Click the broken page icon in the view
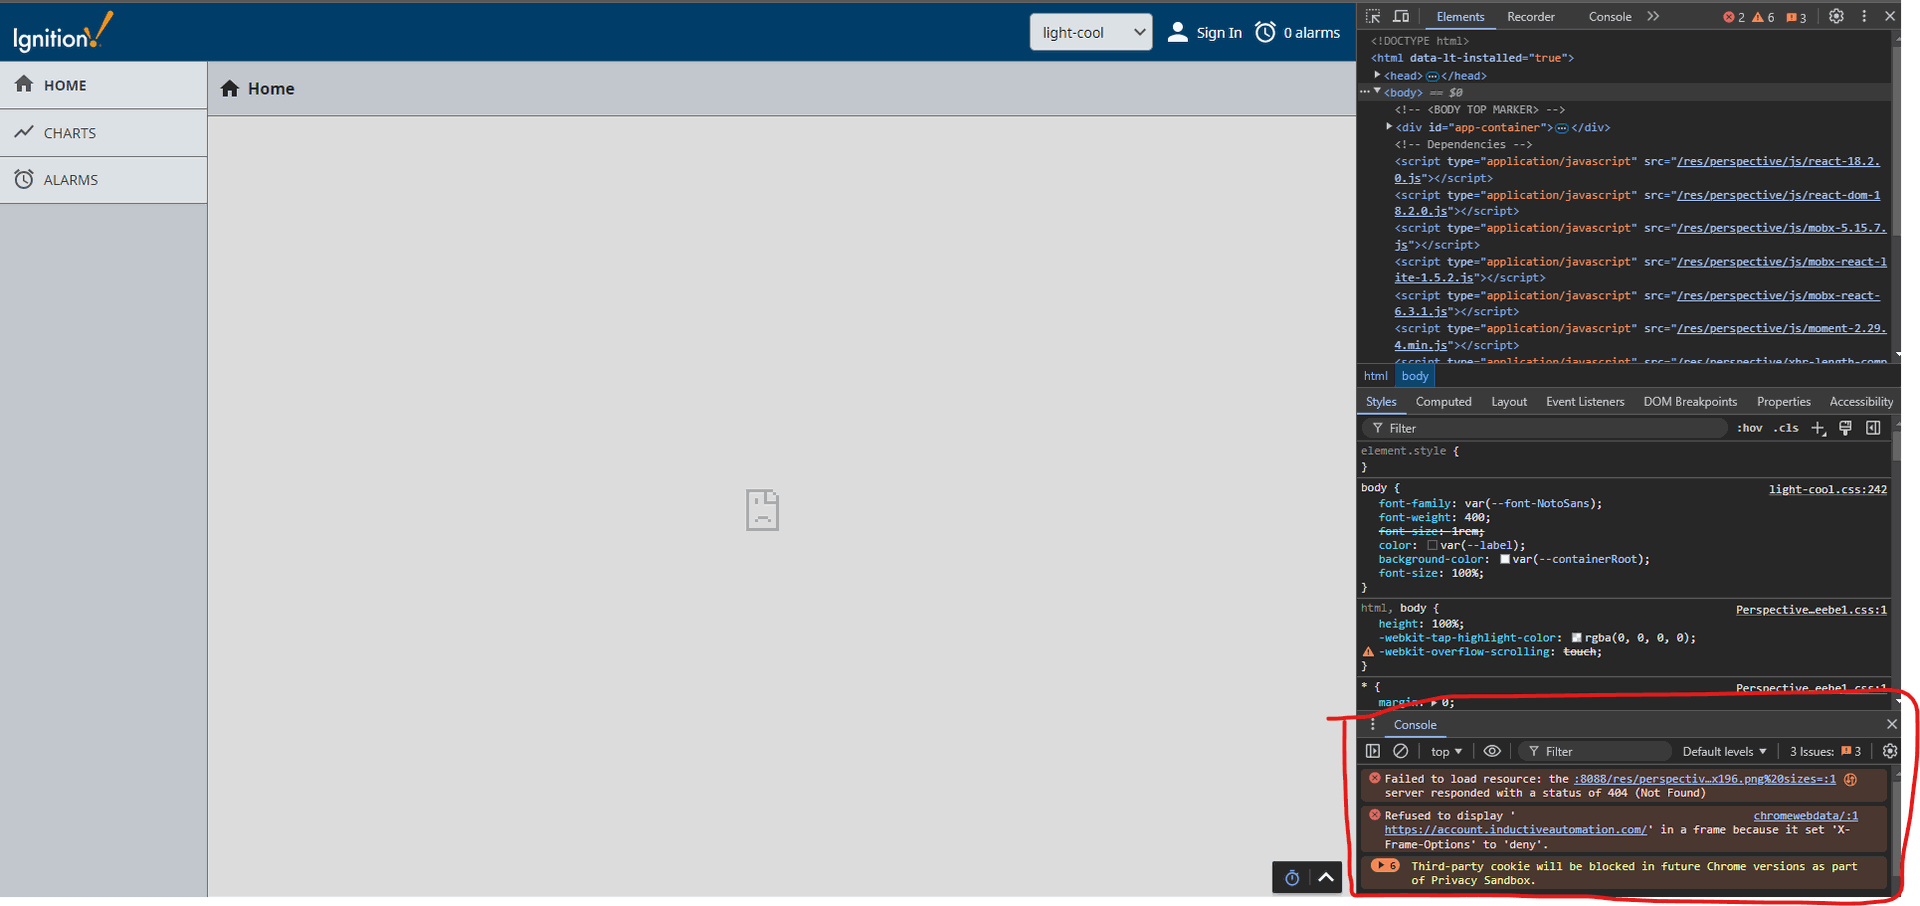Viewport: 1920px width, 906px height. tap(762, 510)
